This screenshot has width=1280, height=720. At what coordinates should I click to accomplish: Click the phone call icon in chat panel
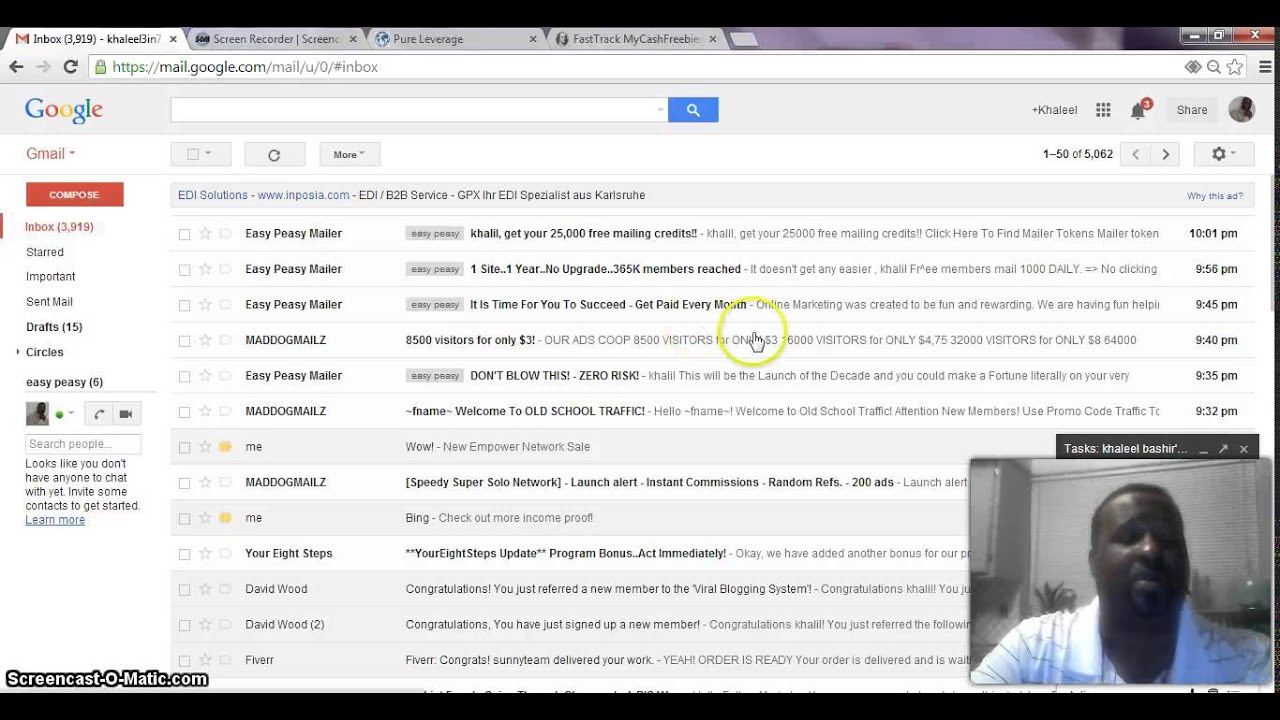[x=99, y=414]
